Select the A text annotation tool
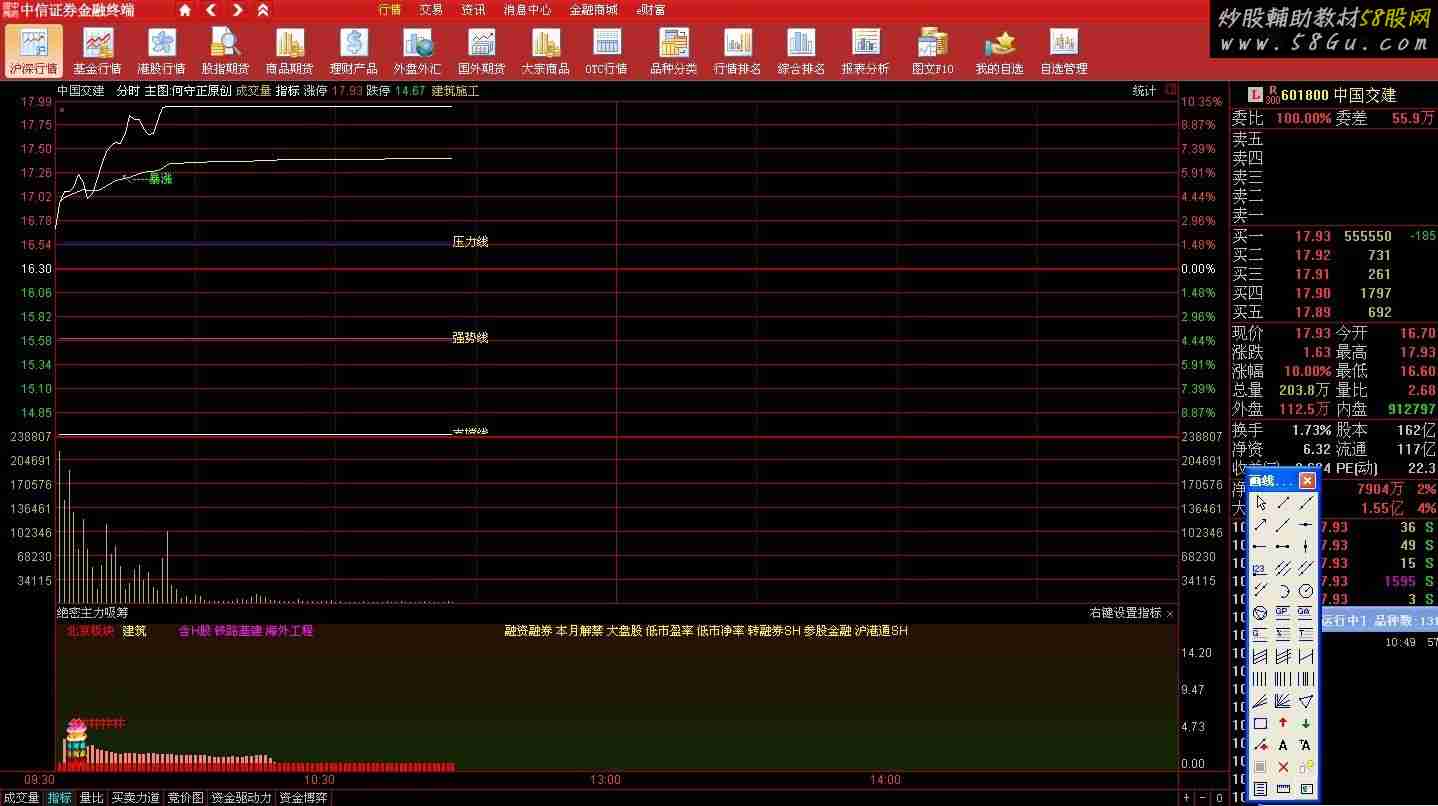The height and width of the screenshot is (806, 1438). (1283, 745)
